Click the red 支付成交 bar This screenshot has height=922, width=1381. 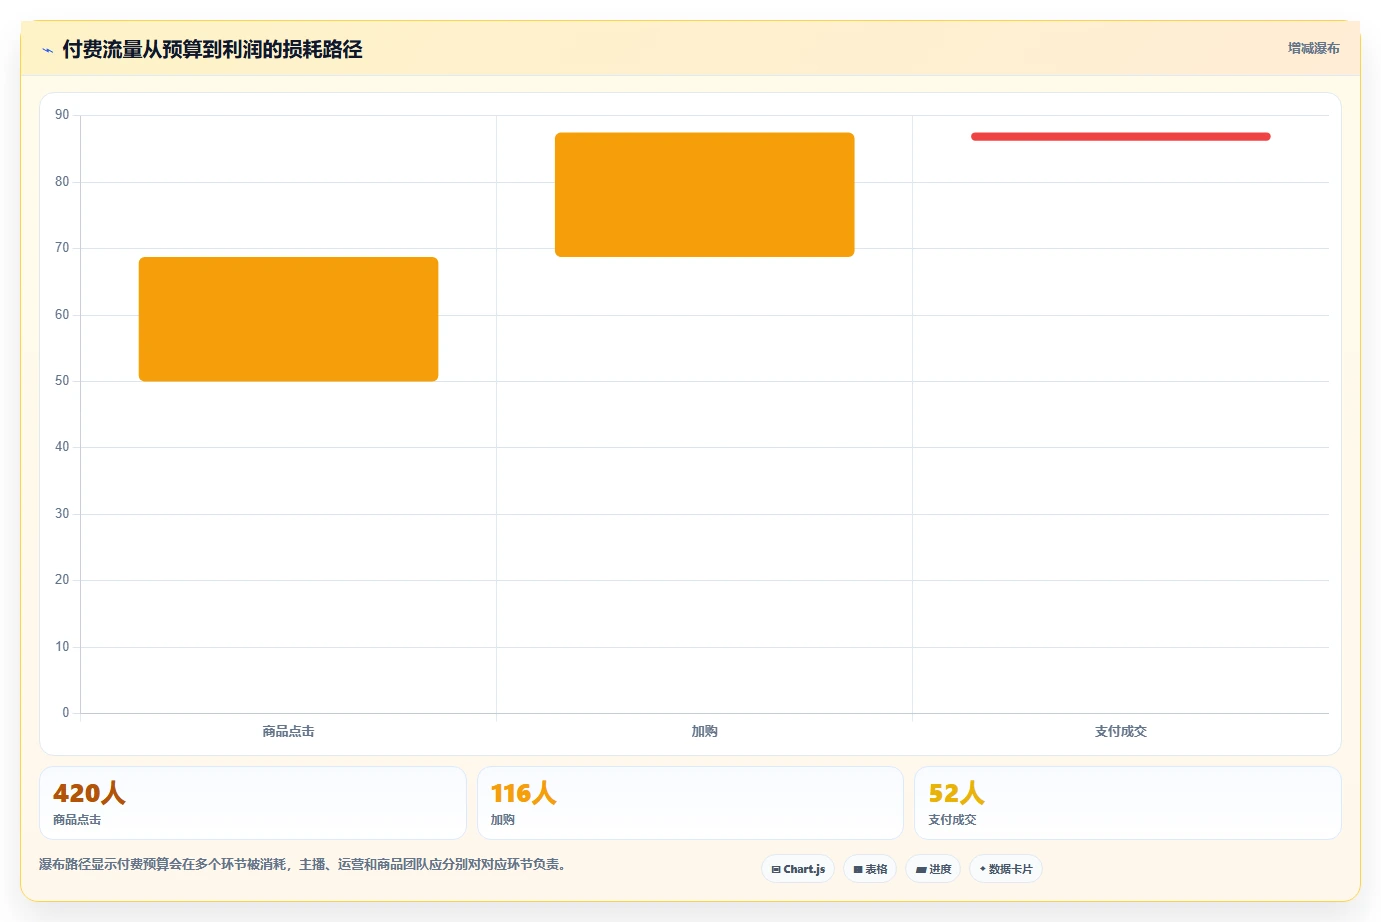(x=1121, y=137)
